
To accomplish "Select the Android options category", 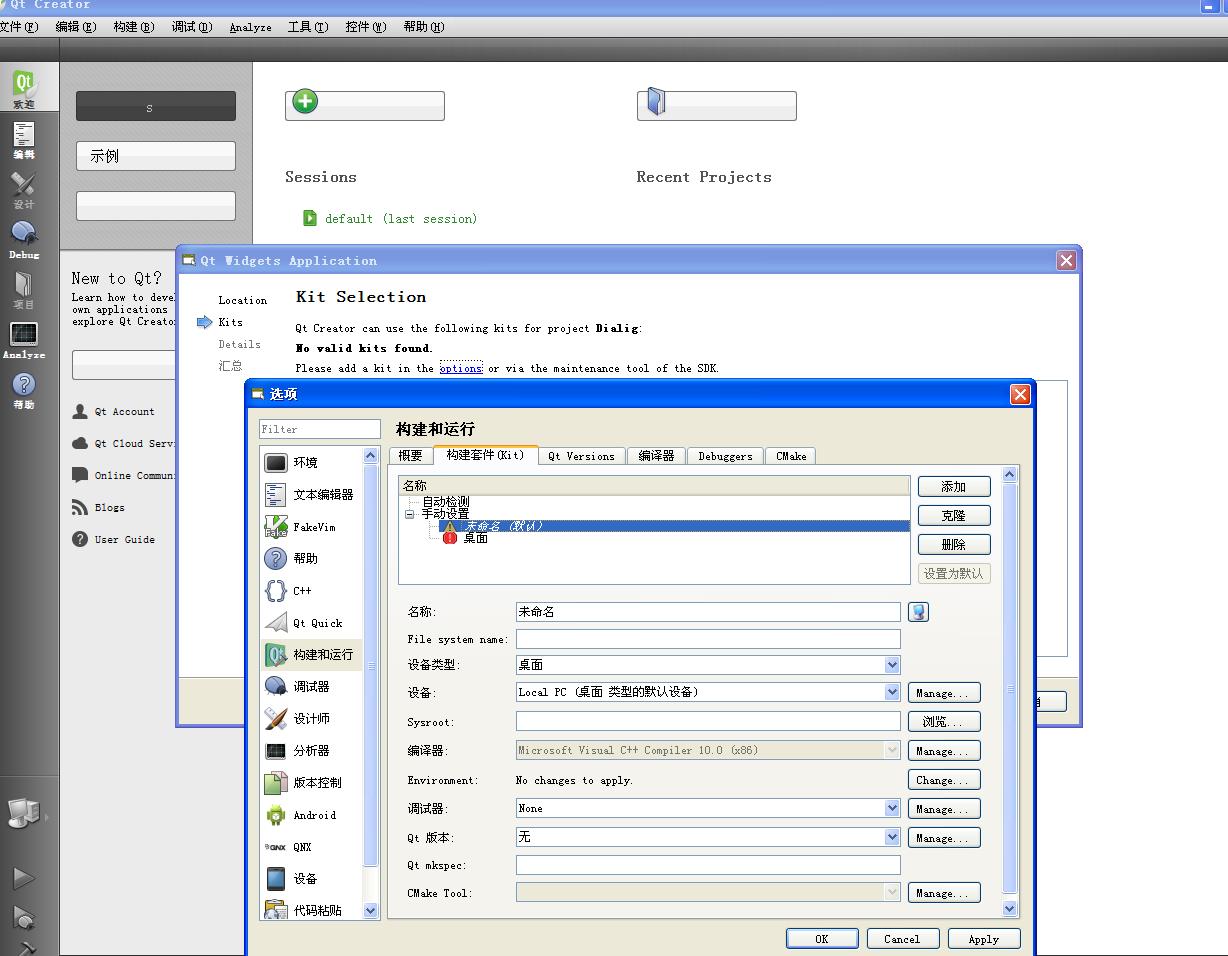I will point(311,815).
